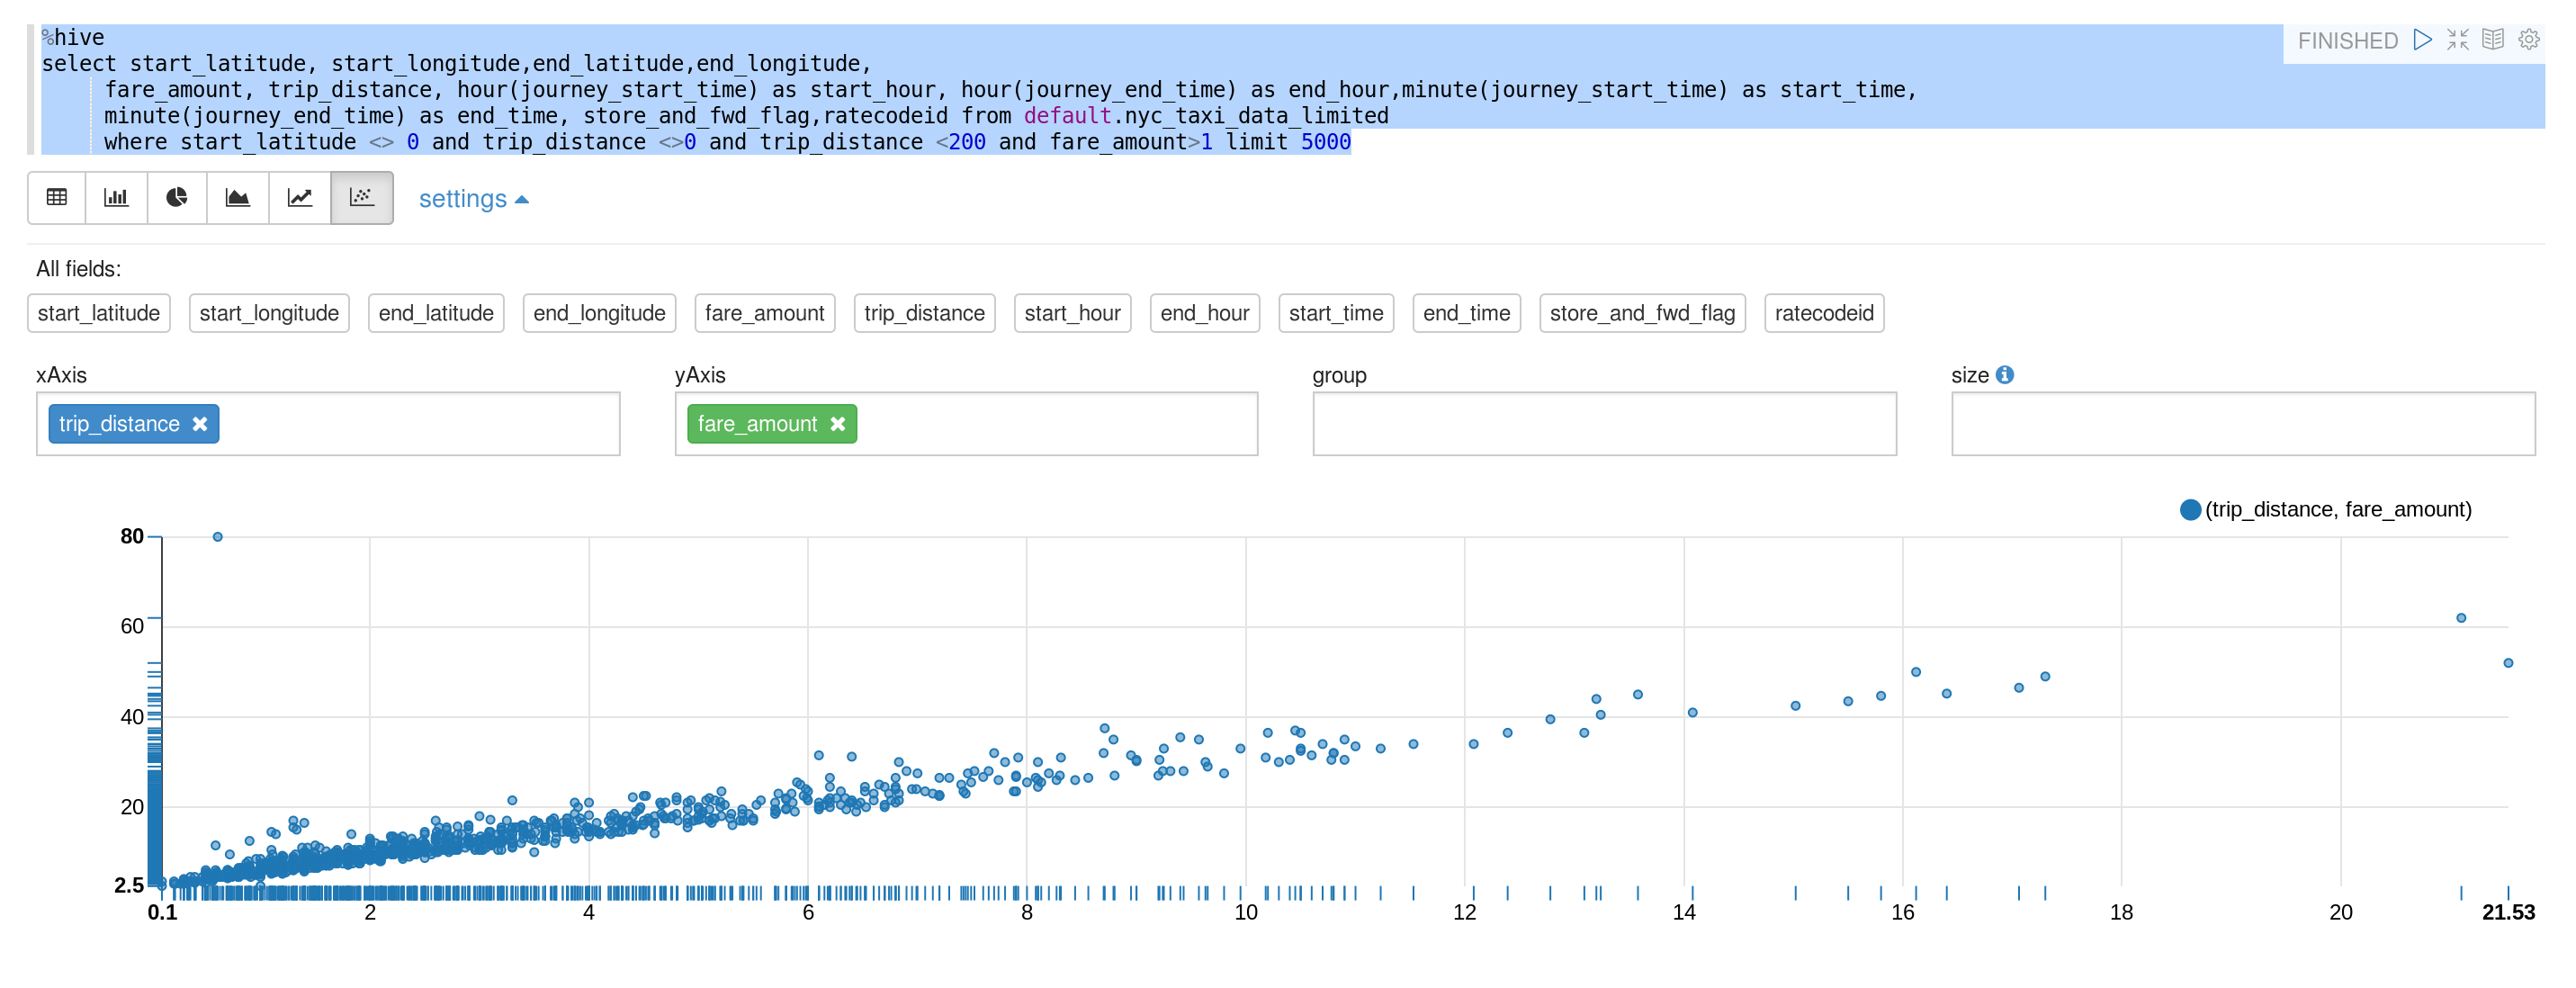Click the ratecodeid field chip

[x=1823, y=313]
